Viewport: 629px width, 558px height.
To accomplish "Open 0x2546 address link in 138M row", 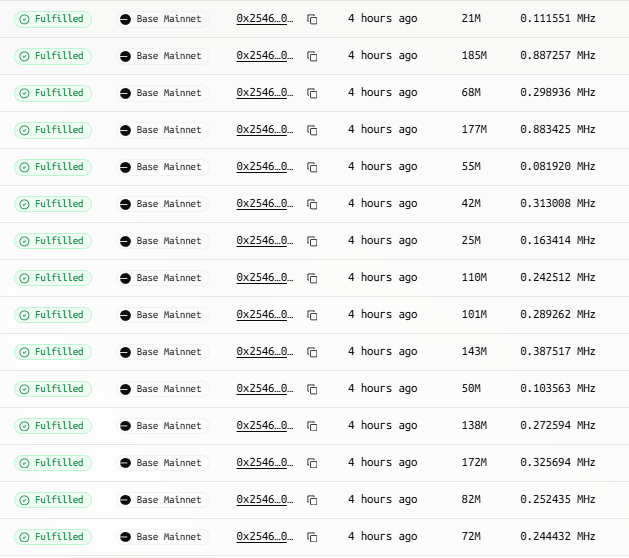I will click(x=265, y=425).
